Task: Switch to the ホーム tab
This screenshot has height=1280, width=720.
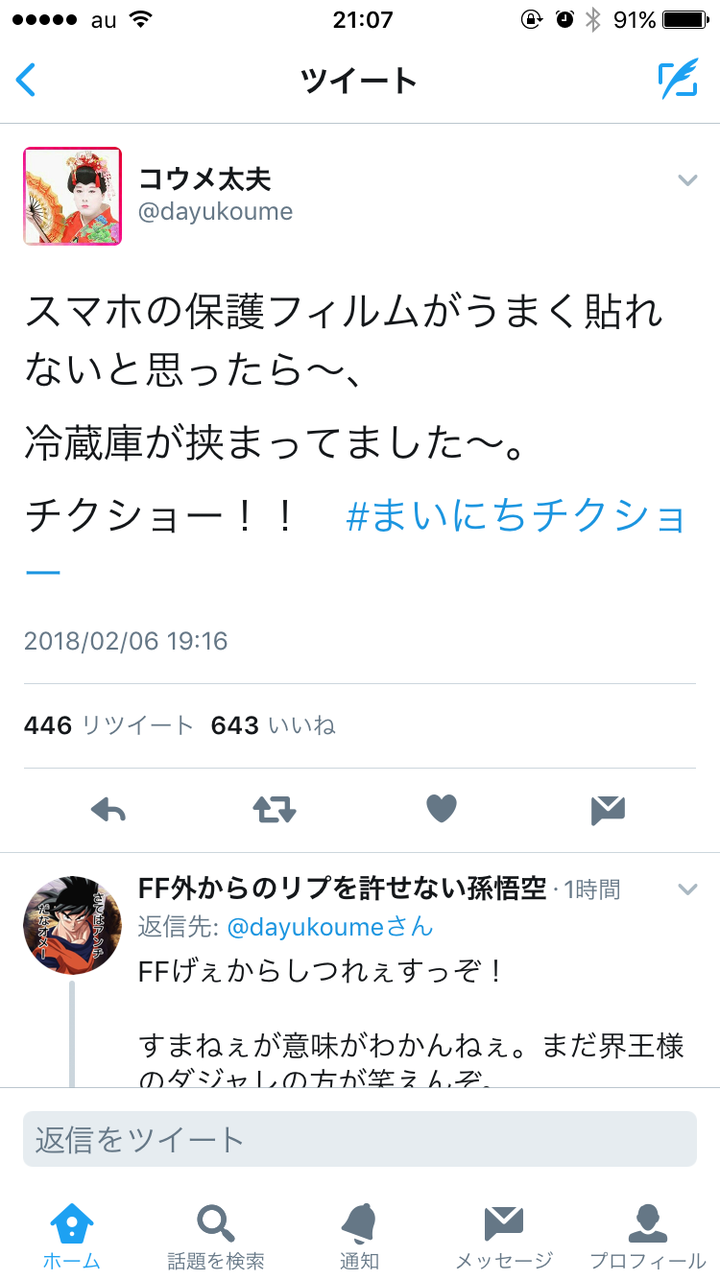Action: 71,1236
